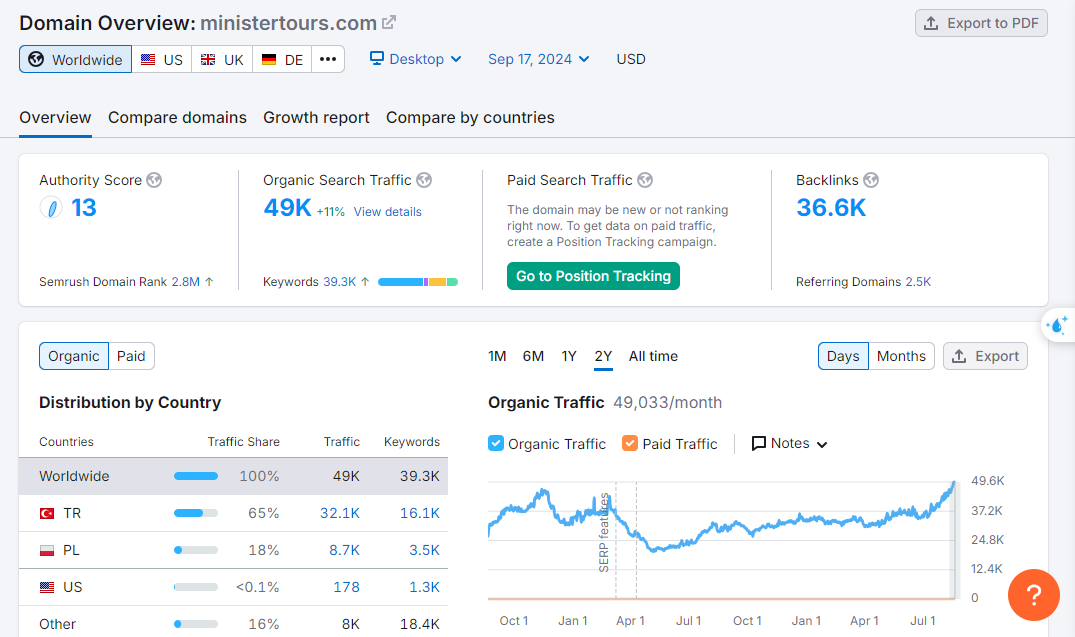Select the US flag database
Screen dimensions: 1075x637
162,59
